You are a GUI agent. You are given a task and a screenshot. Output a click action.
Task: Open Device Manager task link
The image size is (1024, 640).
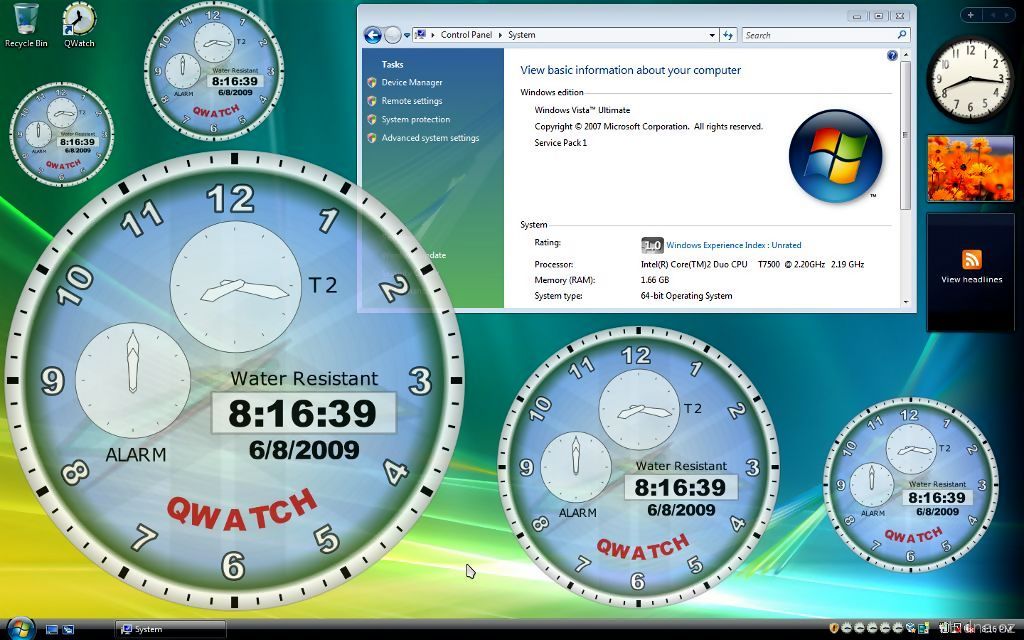[x=412, y=82]
